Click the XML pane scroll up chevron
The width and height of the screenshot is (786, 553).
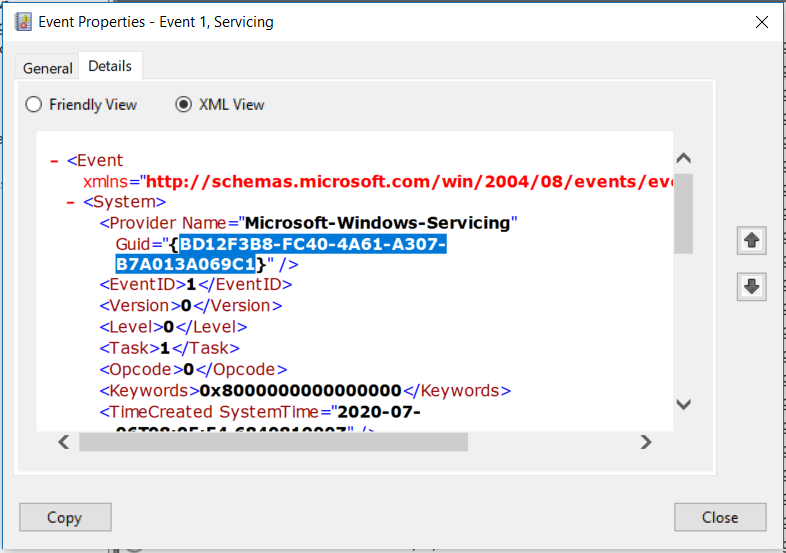pyautogui.click(x=684, y=158)
